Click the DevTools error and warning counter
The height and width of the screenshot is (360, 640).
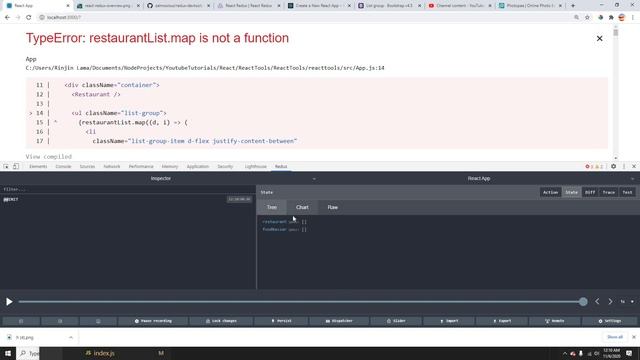click(594, 167)
